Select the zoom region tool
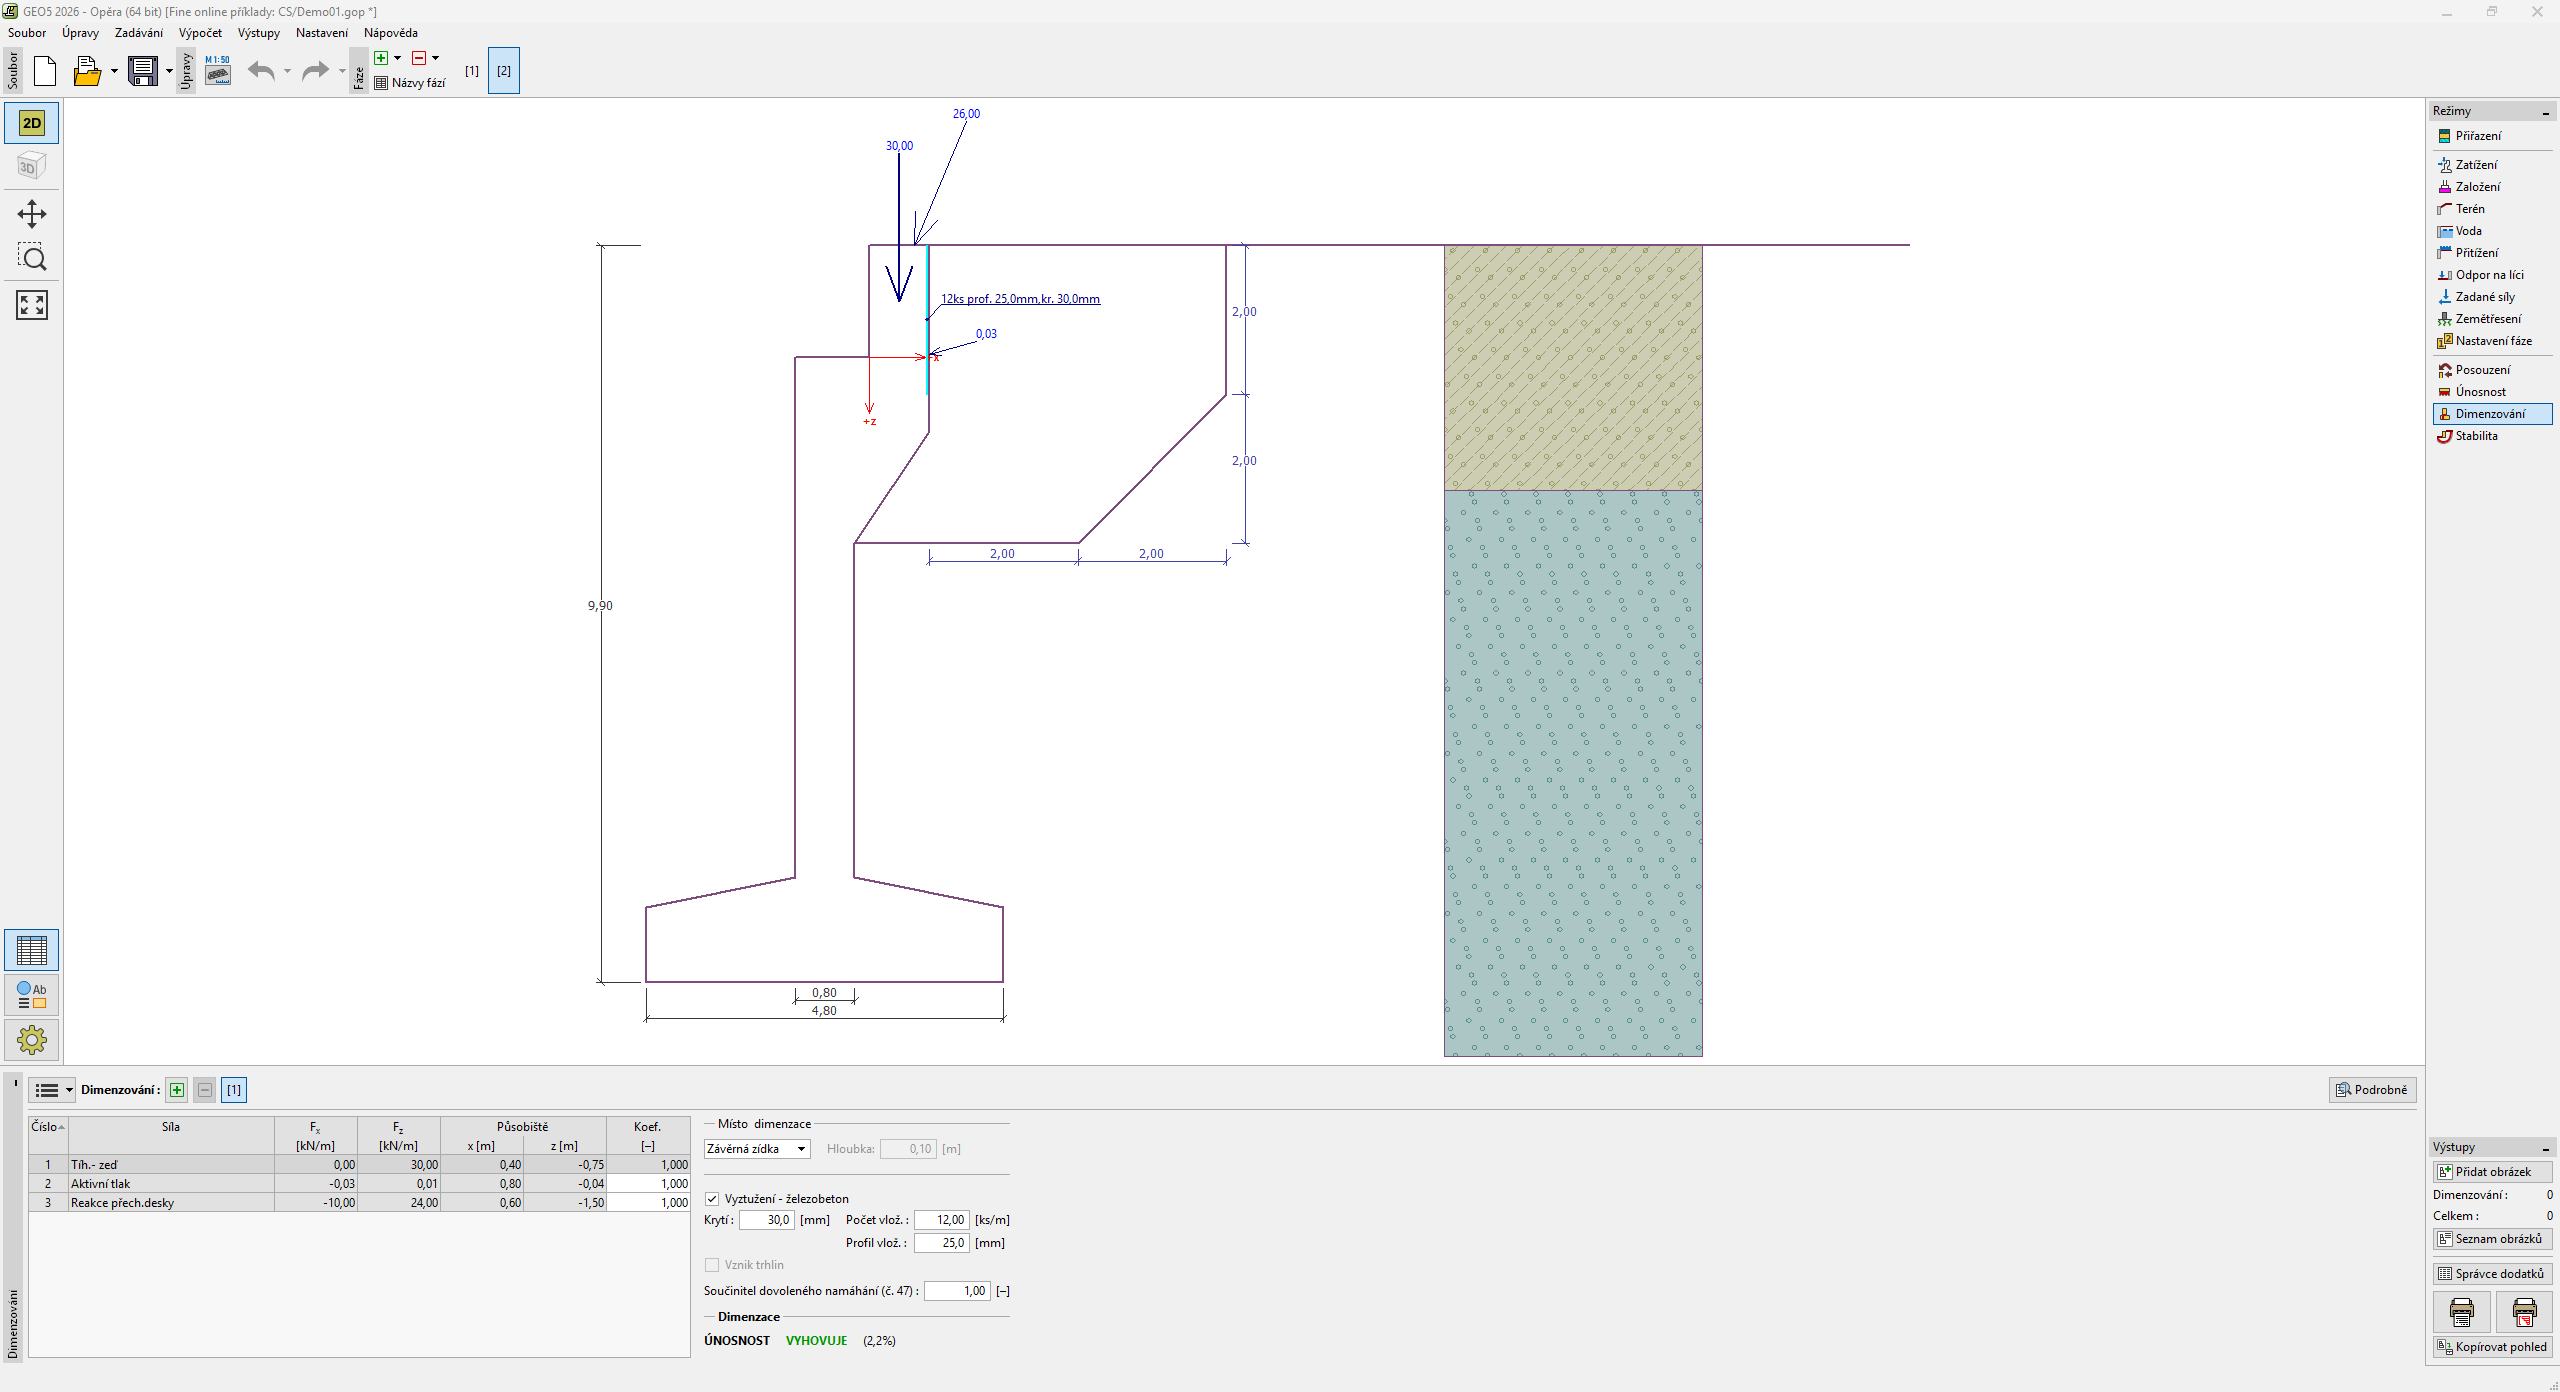The image size is (2560, 1392). pos(32,258)
